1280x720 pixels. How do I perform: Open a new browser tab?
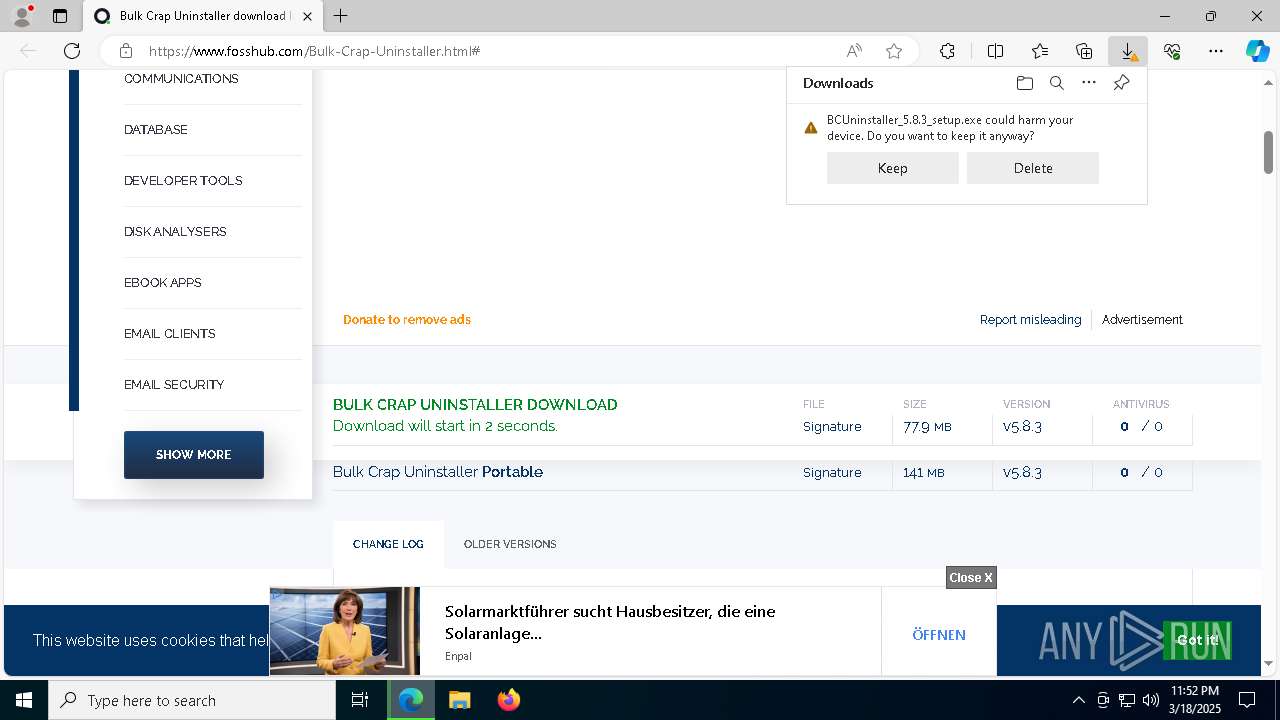pyautogui.click(x=340, y=16)
